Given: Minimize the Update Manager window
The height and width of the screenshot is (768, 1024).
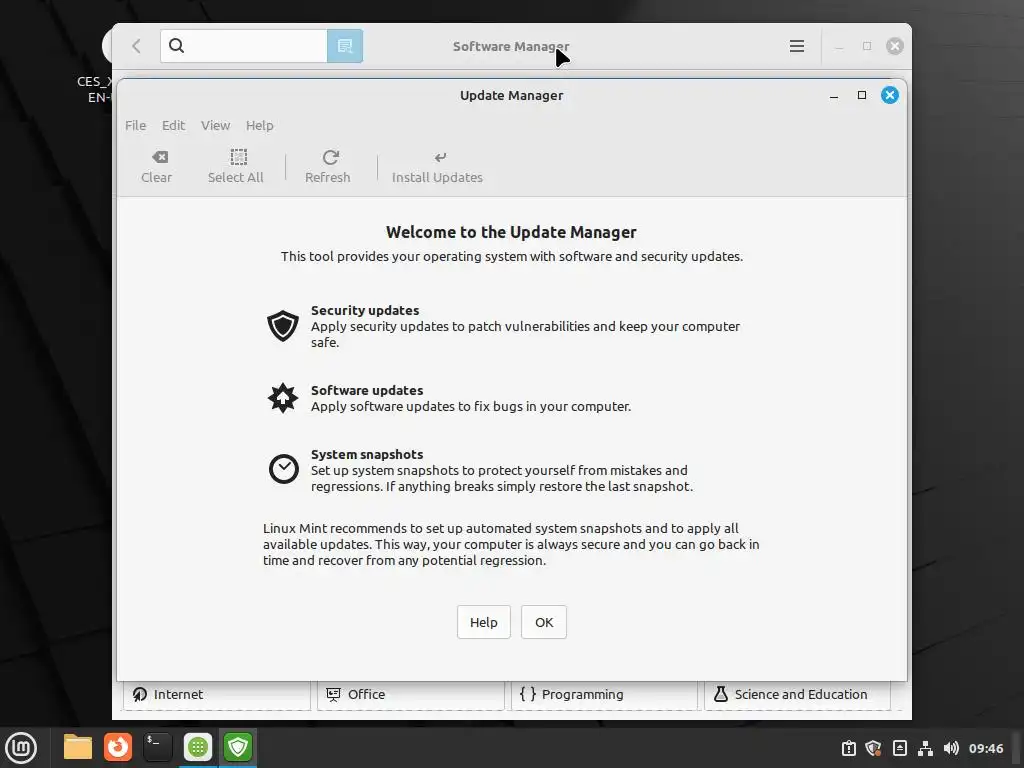Looking at the screenshot, I should pyautogui.click(x=834, y=95).
